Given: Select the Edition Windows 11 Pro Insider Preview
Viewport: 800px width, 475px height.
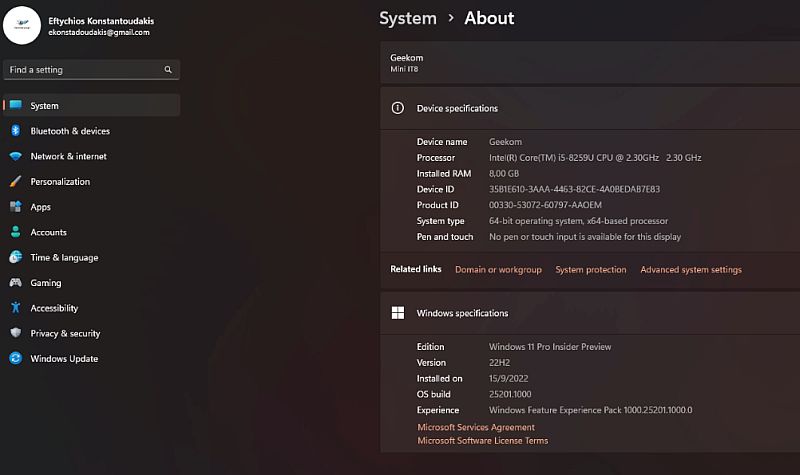Looking at the screenshot, I should pyautogui.click(x=550, y=347).
